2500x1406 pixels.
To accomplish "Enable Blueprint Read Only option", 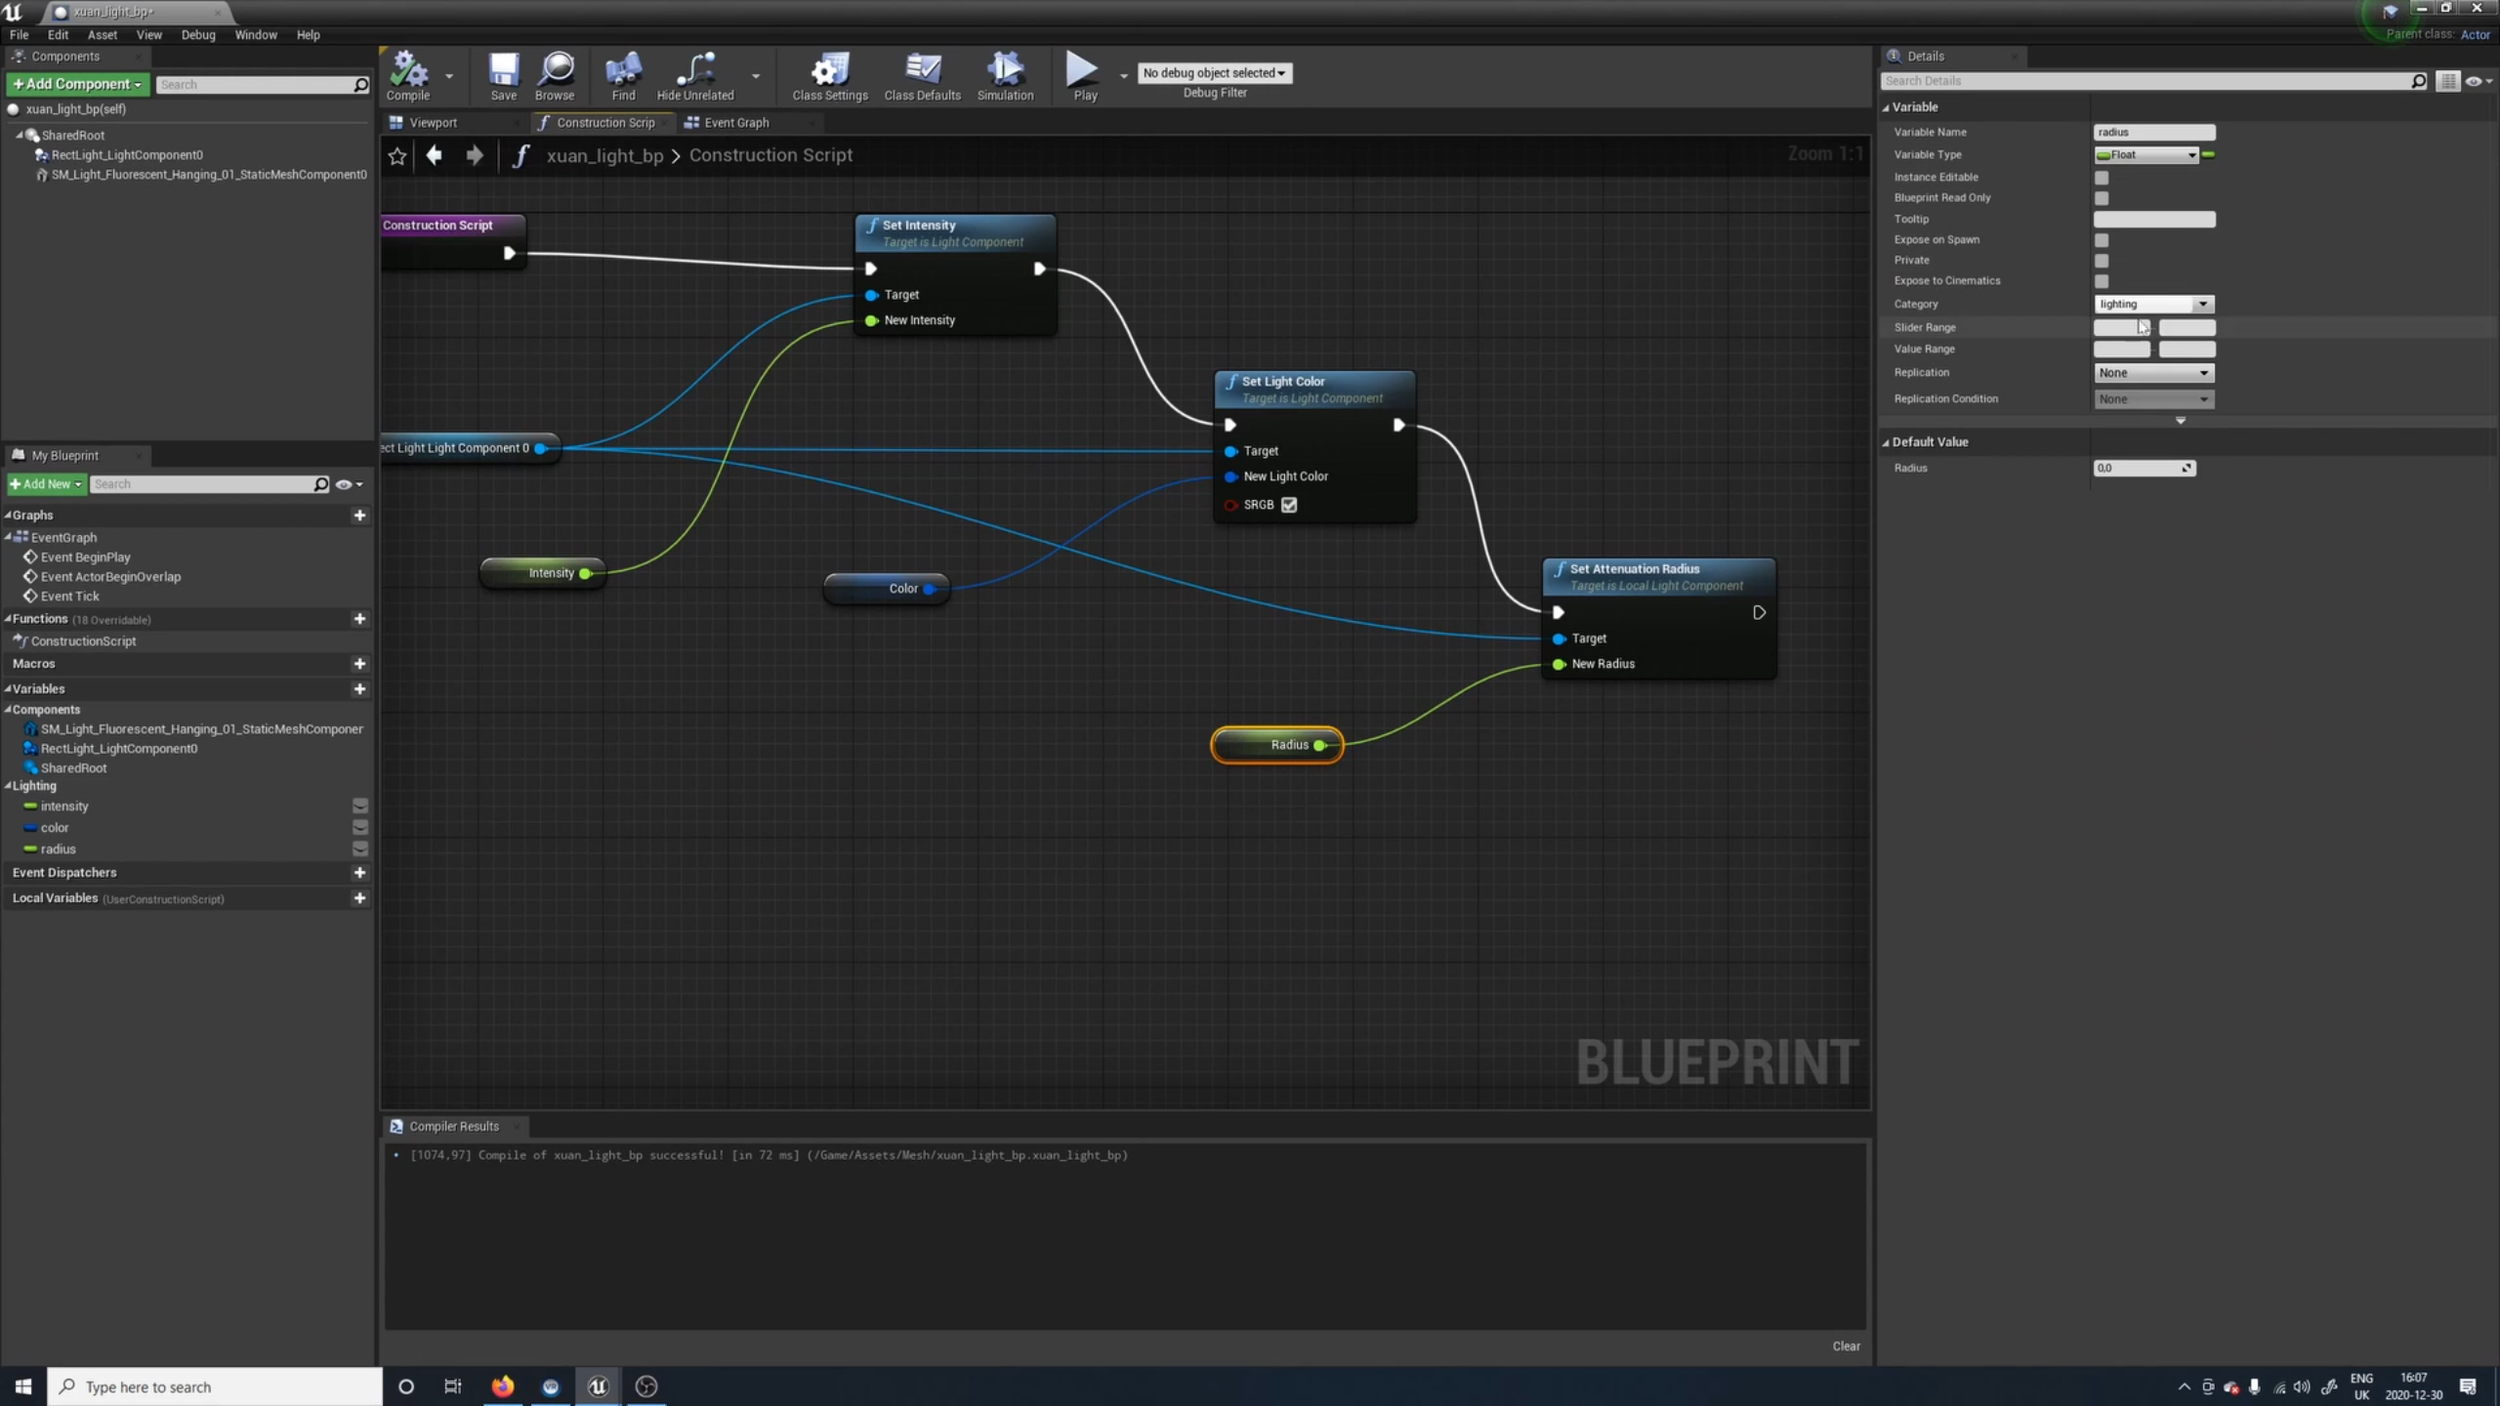I will point(2102,198).
